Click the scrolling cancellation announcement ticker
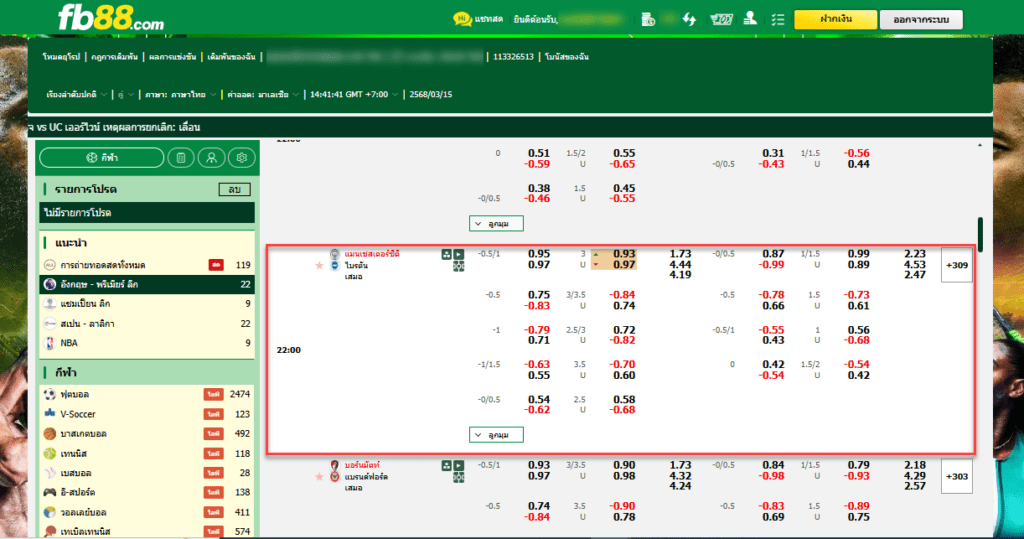Image resolution: width=1024 pixels, height=539 pixels. coord(509,127)
